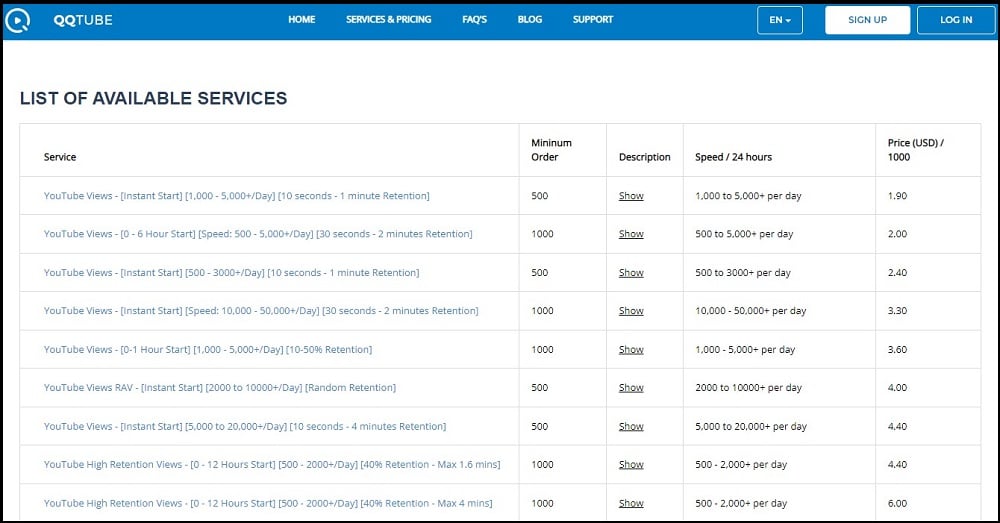This screenshot has height=523, width=1000.
Task: Show description for the 3.30 priced service
Action: [631, 311]
